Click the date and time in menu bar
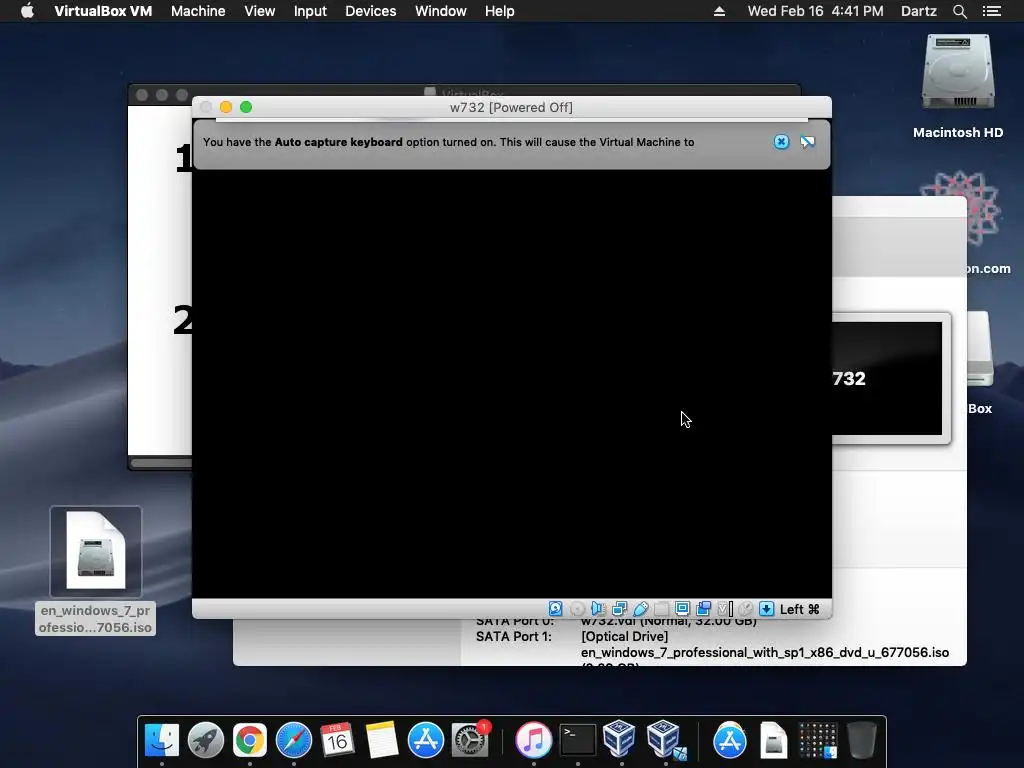The width and height of the screenshot is (1024, 768). (x=815, y=11)
